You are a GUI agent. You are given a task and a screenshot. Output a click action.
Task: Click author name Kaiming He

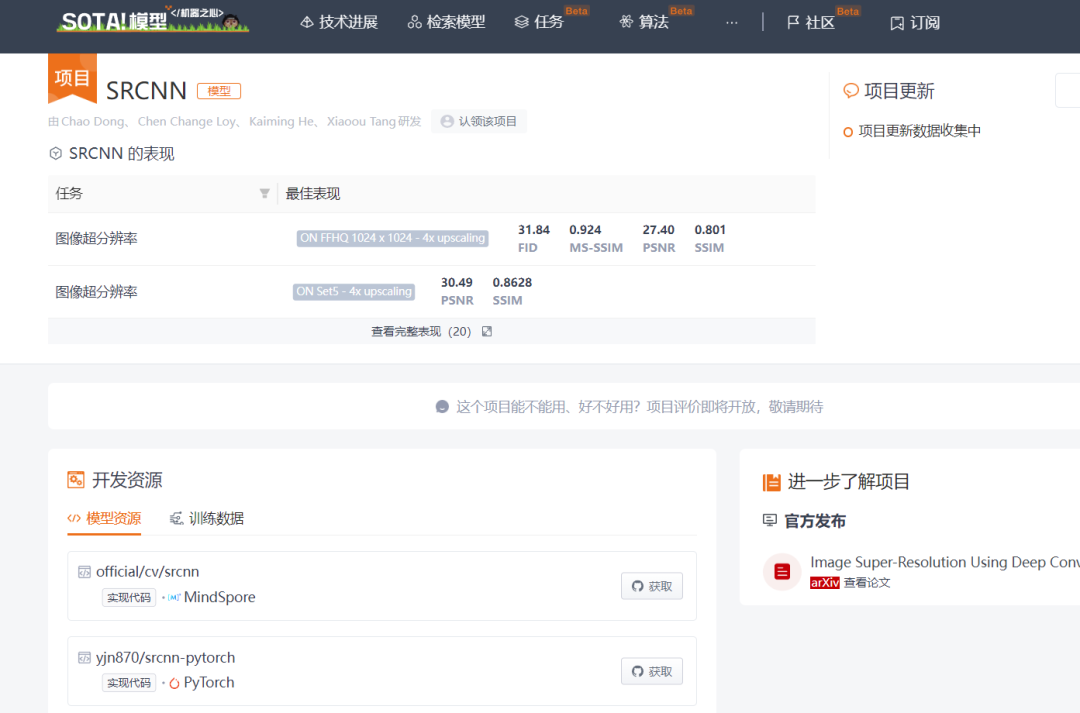tap(281, 121)
